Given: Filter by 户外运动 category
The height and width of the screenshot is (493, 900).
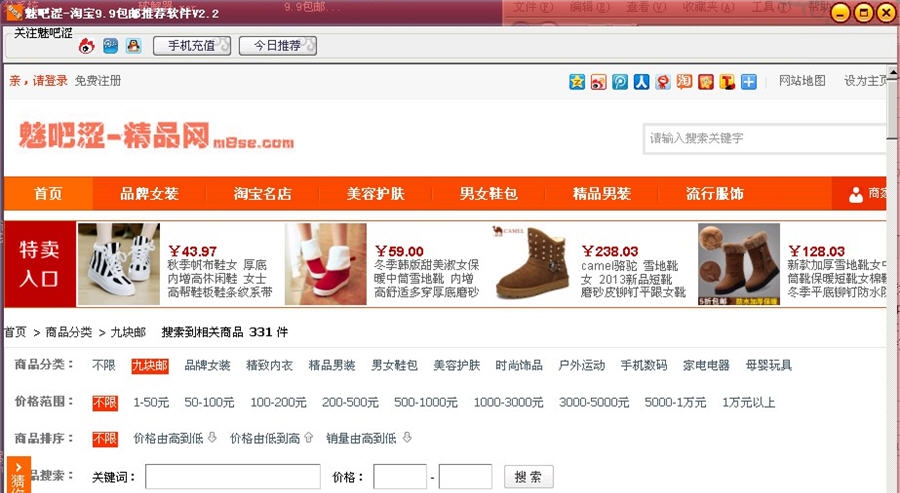Looking at the screenshot, I should tap(581, 365).
